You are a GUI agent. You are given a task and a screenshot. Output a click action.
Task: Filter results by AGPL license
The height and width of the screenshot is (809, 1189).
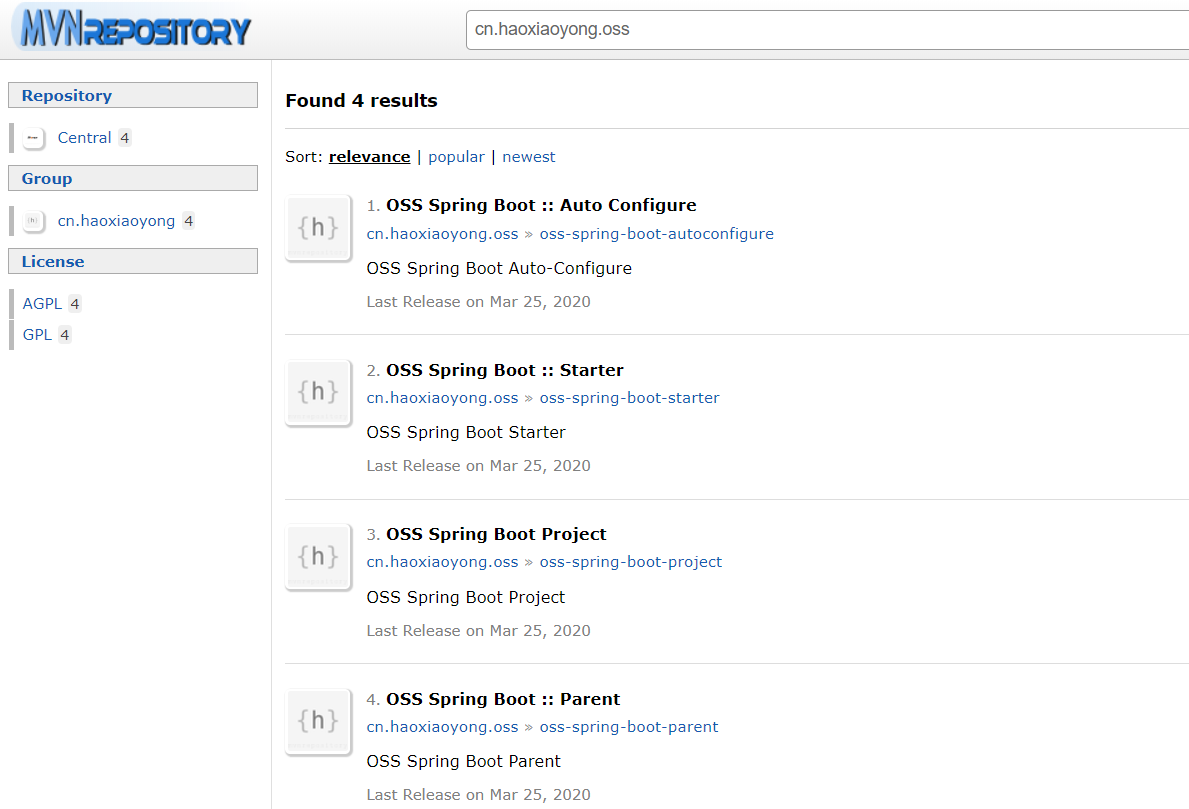[42, 303]
